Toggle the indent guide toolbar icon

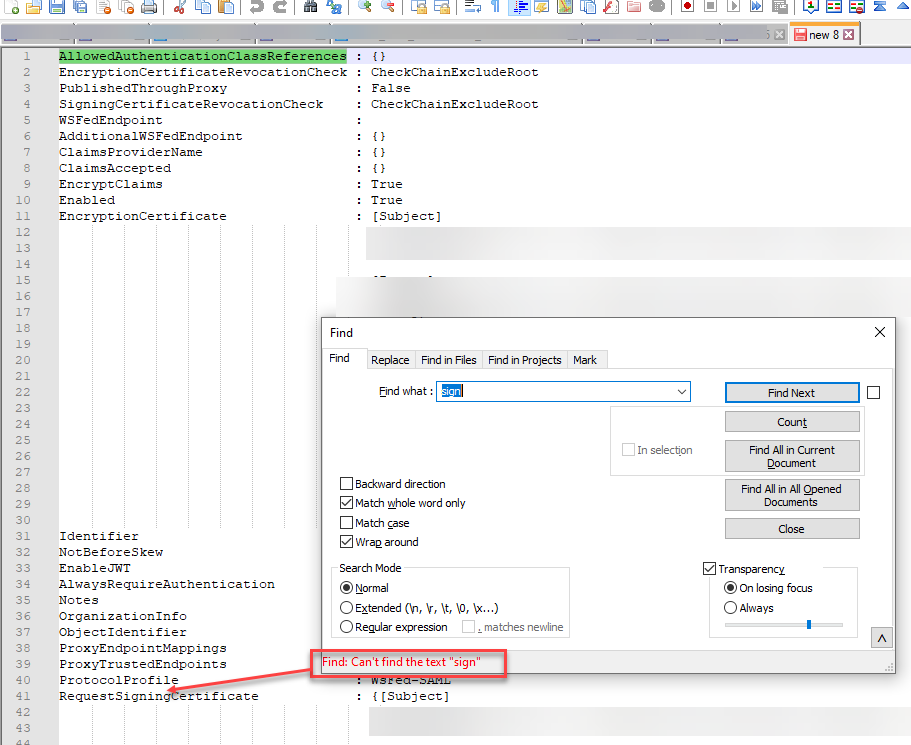pos(519,6)
